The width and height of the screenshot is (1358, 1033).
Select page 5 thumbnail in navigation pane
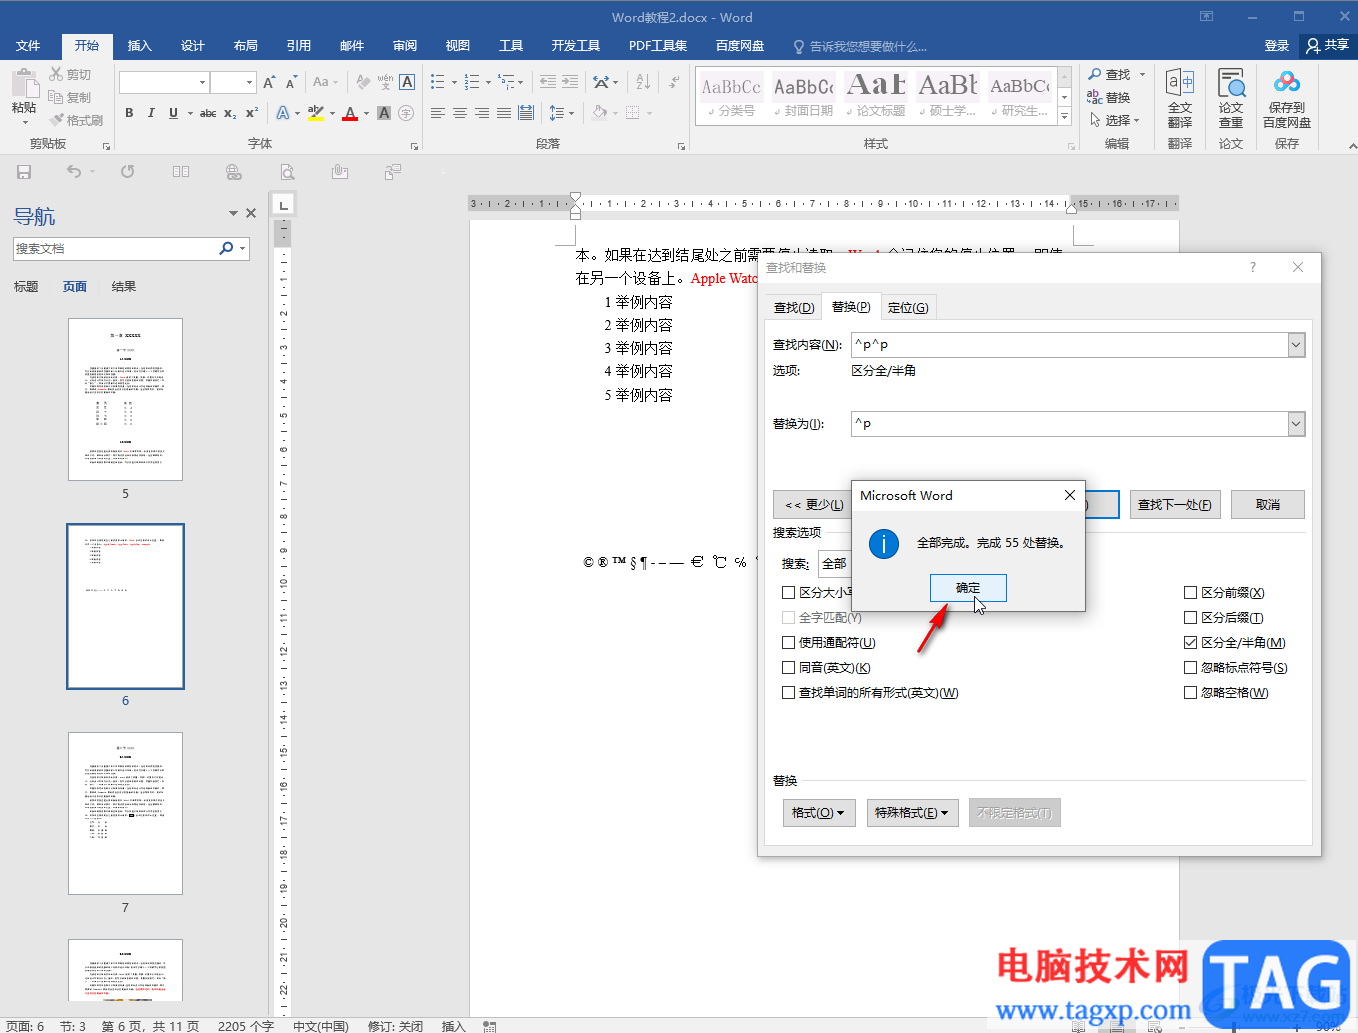pos(125,399)
